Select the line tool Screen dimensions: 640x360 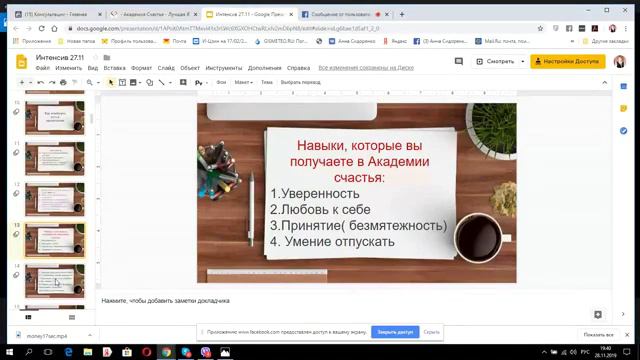point(162,82)
